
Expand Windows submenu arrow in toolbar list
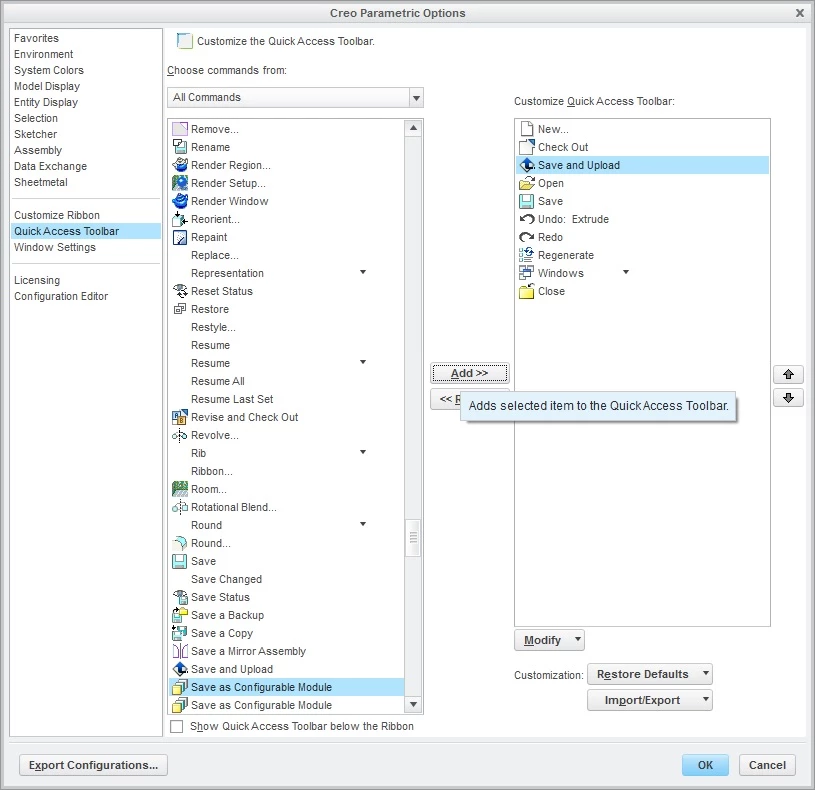tap(626, 272)
